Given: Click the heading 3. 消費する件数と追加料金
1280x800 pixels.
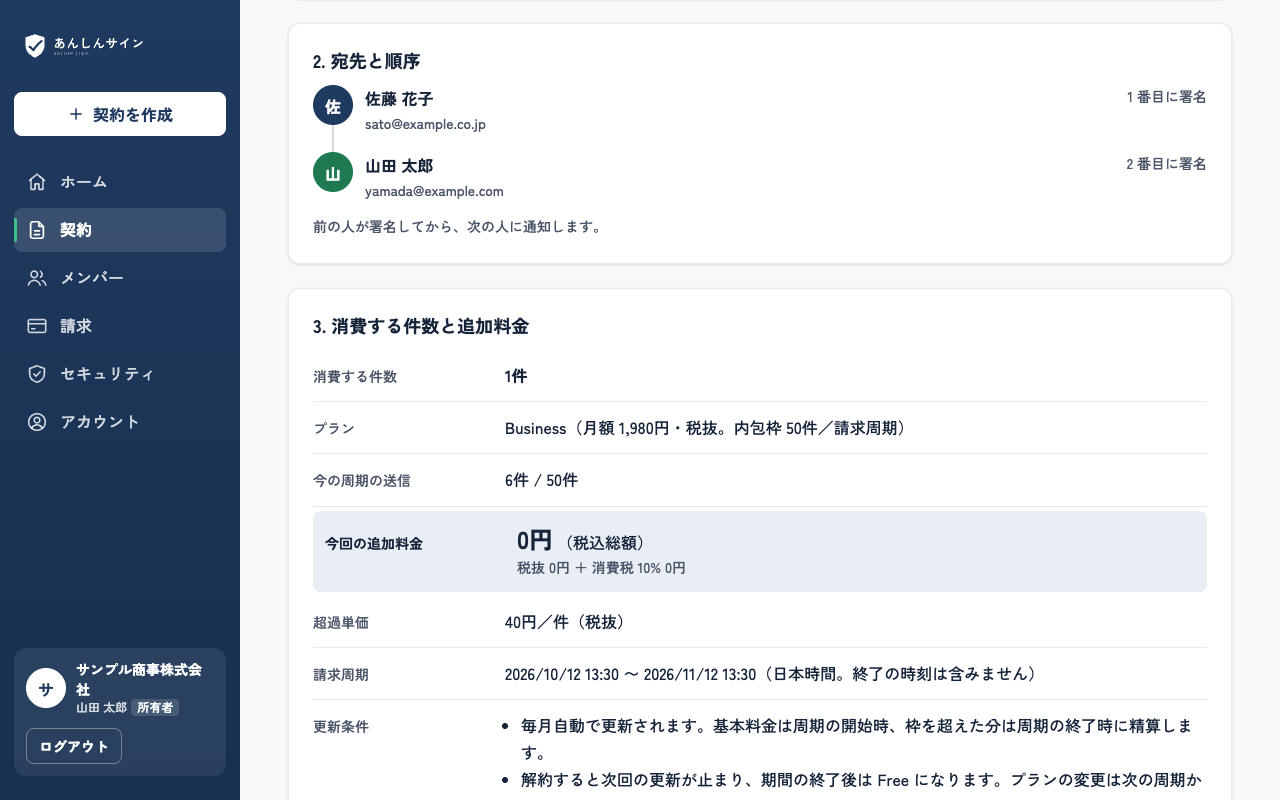Looking at the screenshot, I should pos(421,326).
